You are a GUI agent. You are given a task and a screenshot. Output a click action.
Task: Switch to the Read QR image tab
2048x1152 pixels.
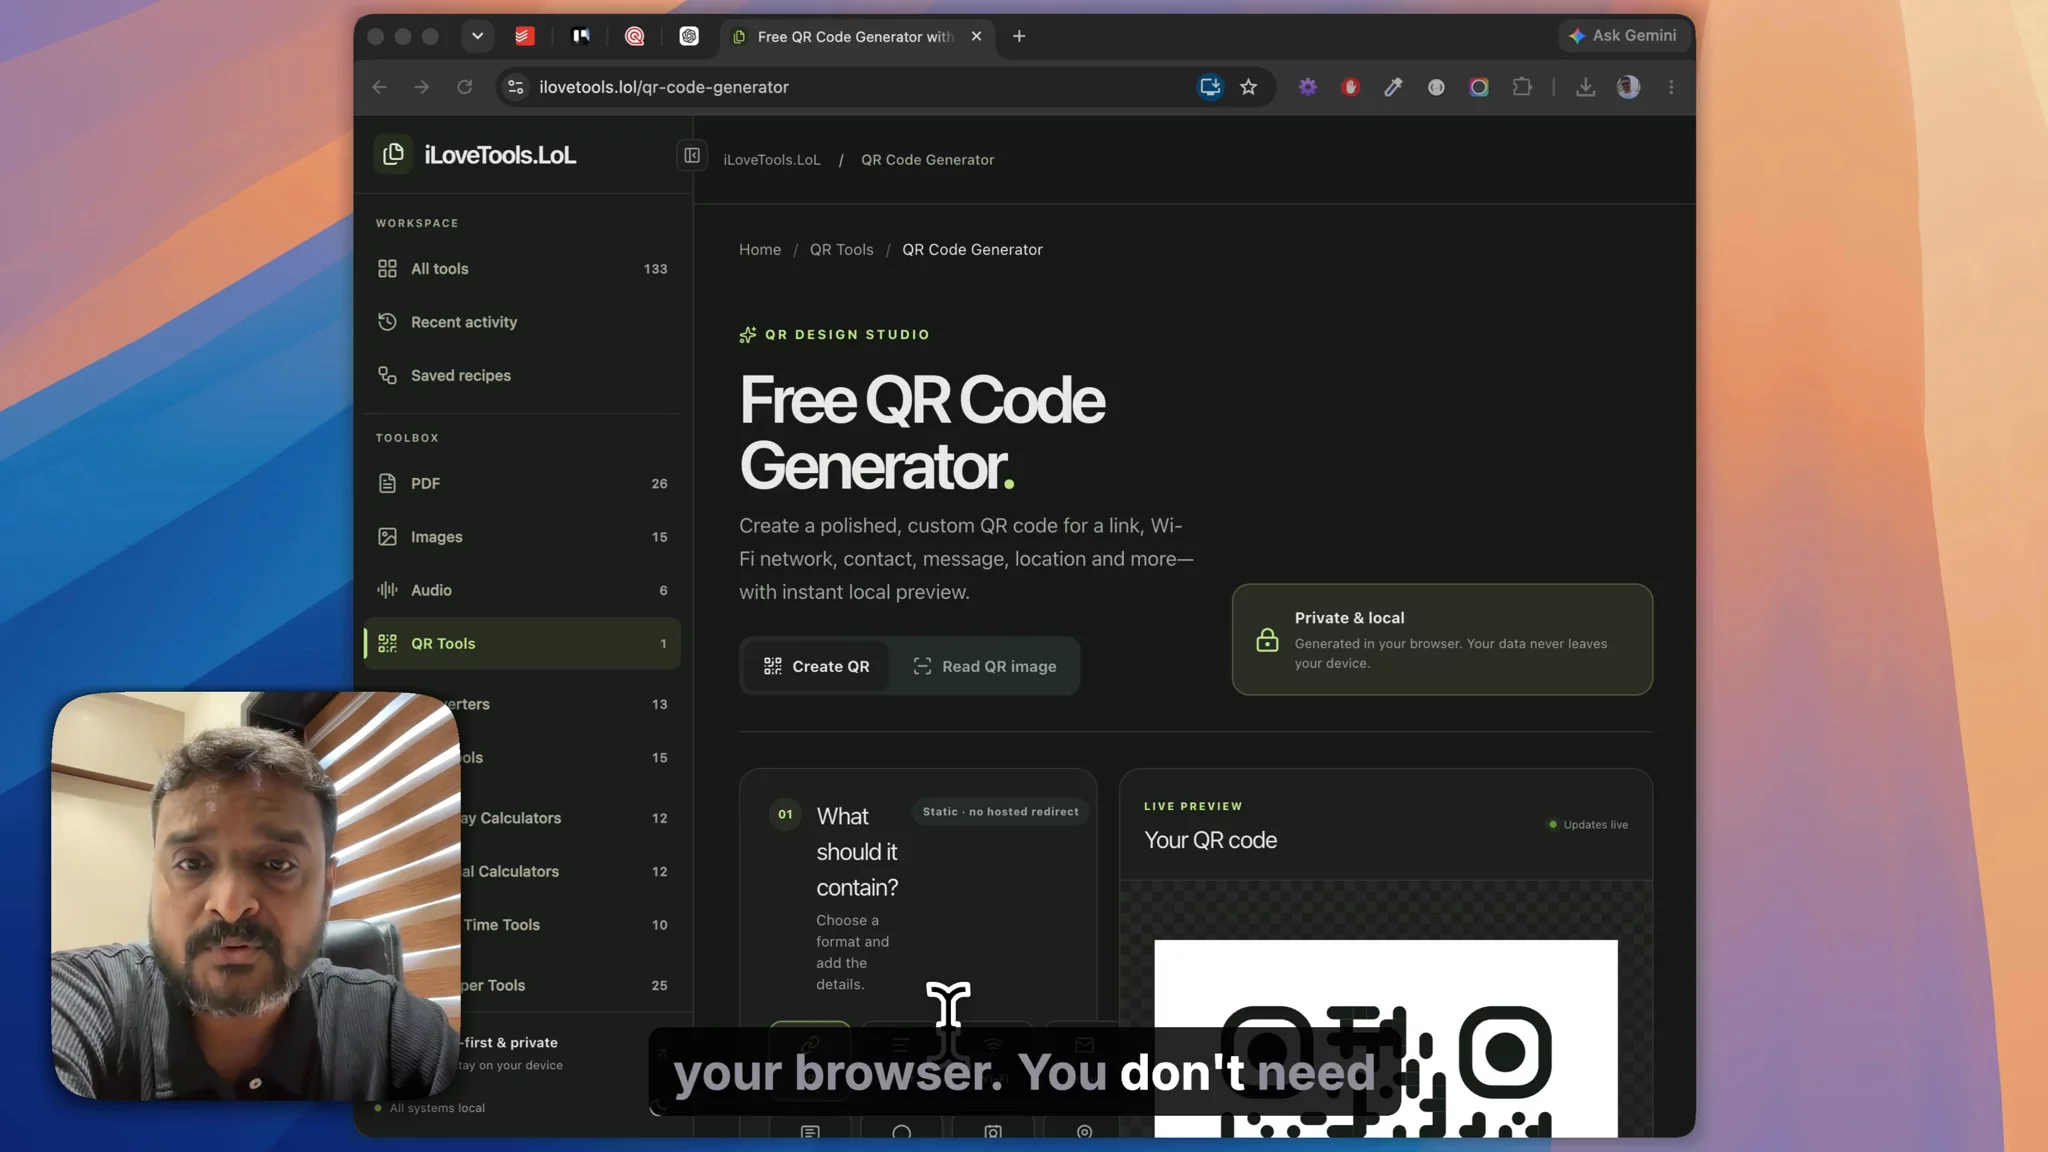click(985, 666)
